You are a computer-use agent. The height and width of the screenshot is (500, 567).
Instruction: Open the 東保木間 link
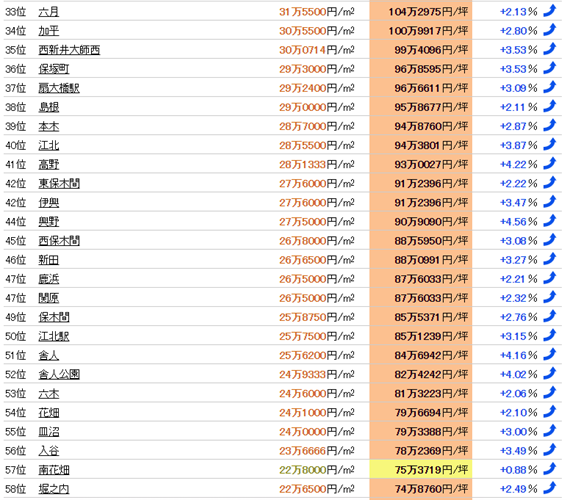coord(59,183)
